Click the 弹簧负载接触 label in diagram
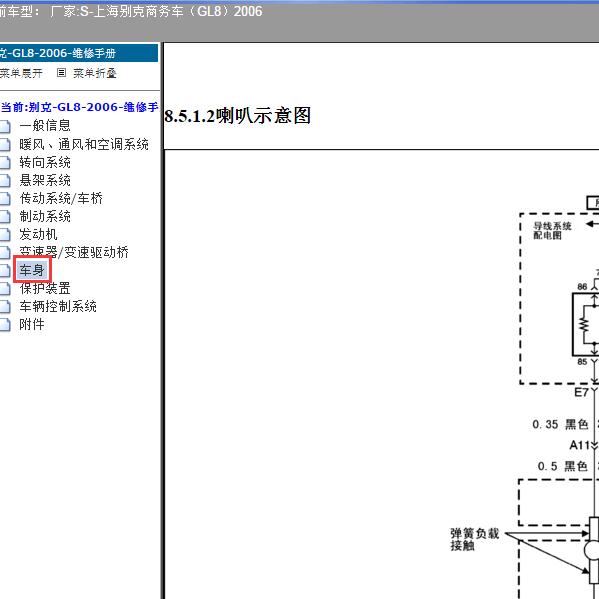Image resolution: width=599 pixels, height=599 pixels. click(x=474, y=539)
